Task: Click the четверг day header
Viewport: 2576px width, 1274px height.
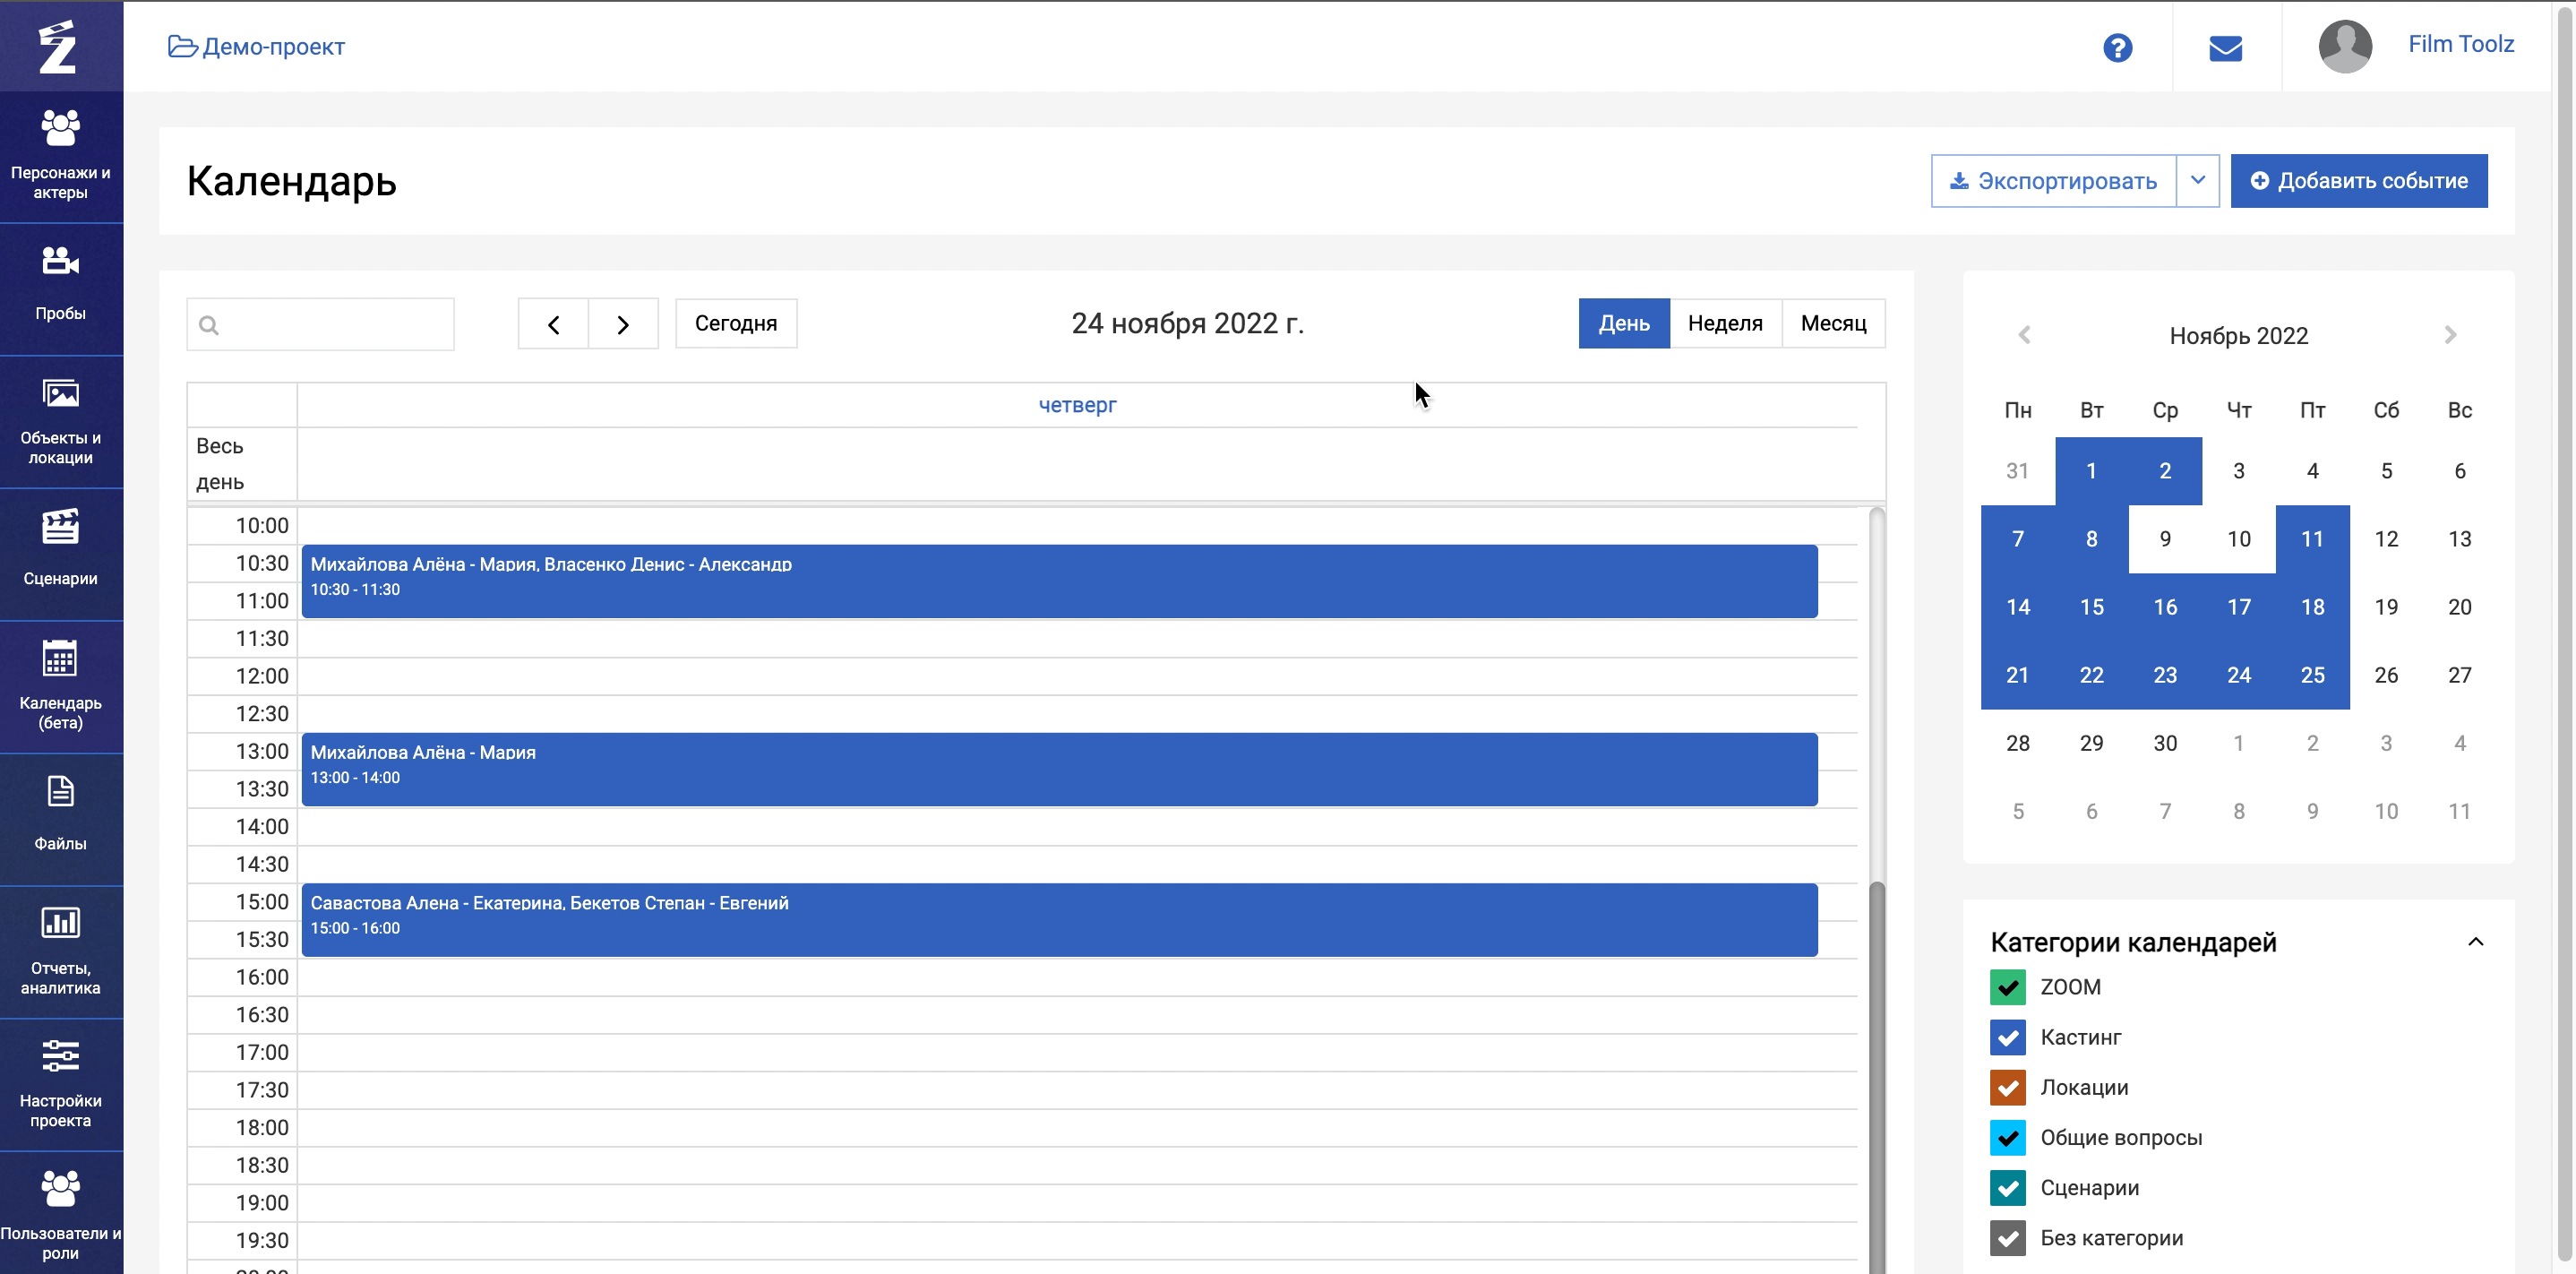Action: tap(1077, 405)
